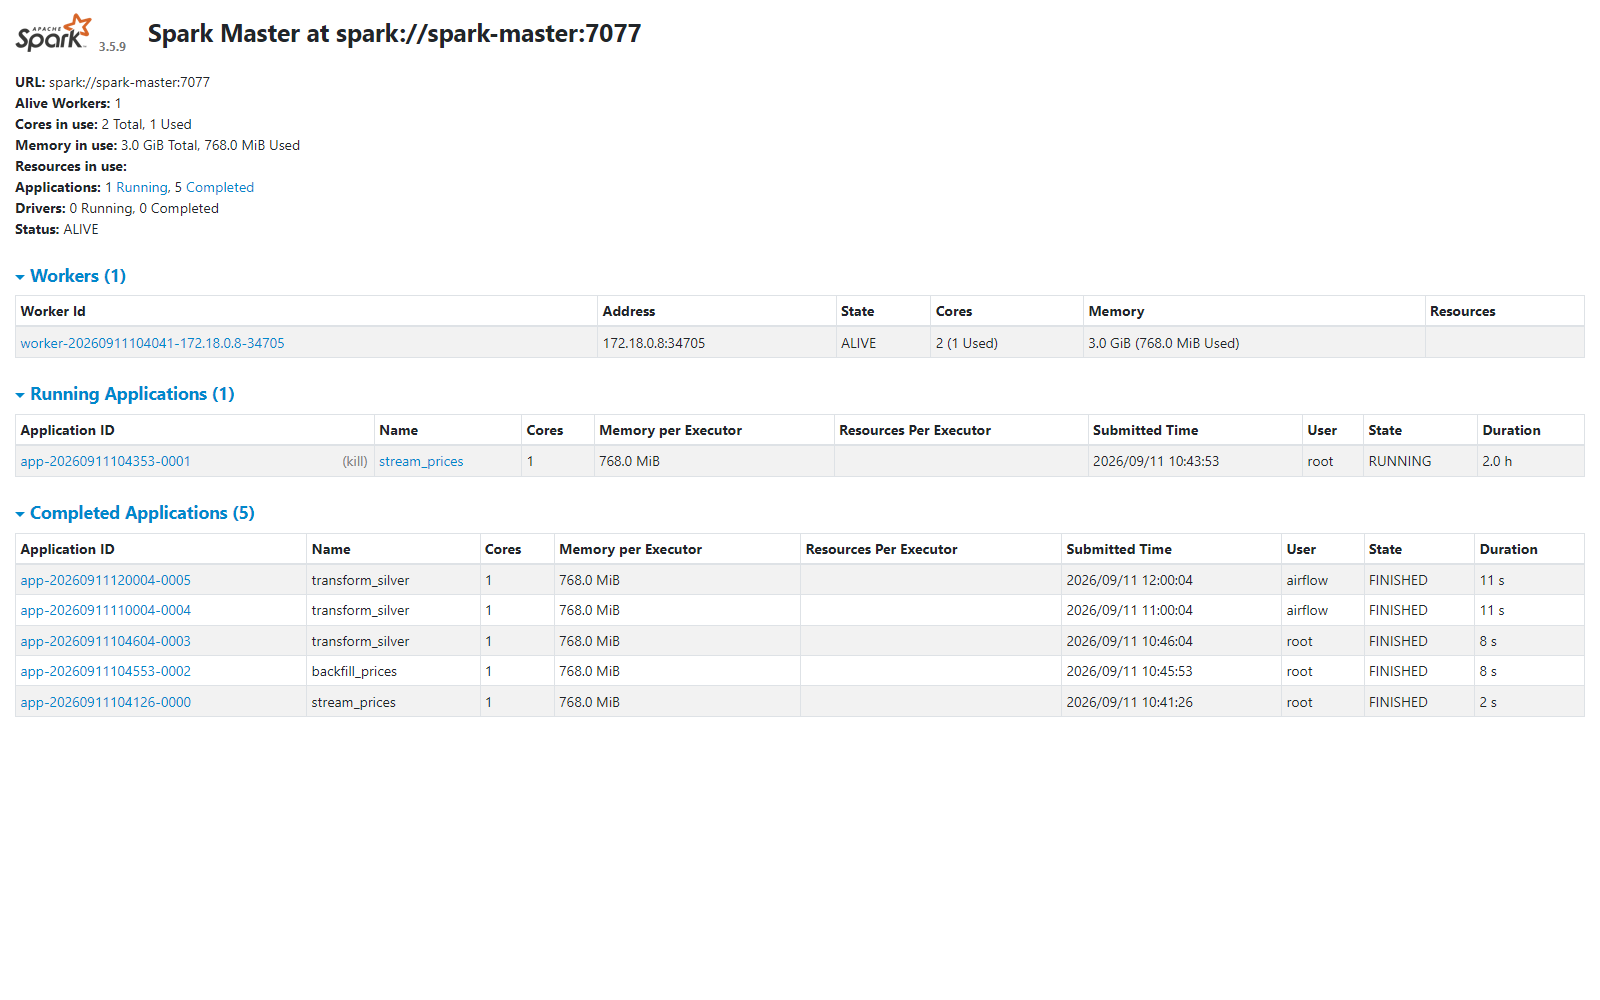Image resolution: width=1600 pixels, height=1000 pixels.
Task: Click submitted time 2026/09/11 12:00:04
Action: coord(1129,580)
